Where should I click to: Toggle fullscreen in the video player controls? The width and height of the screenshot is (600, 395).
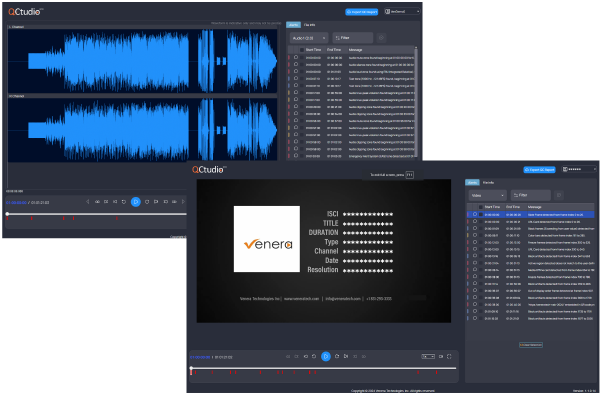pos(449,356)
